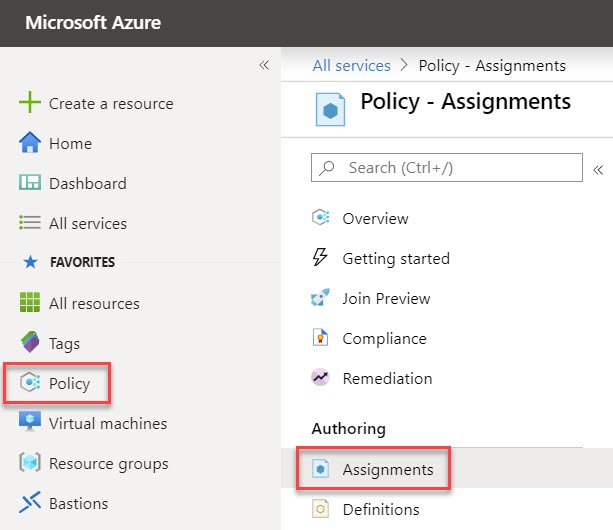Click the green plus Create a resource icon
The height and width of the screenshot is (530, 613).
coord(31,103)
